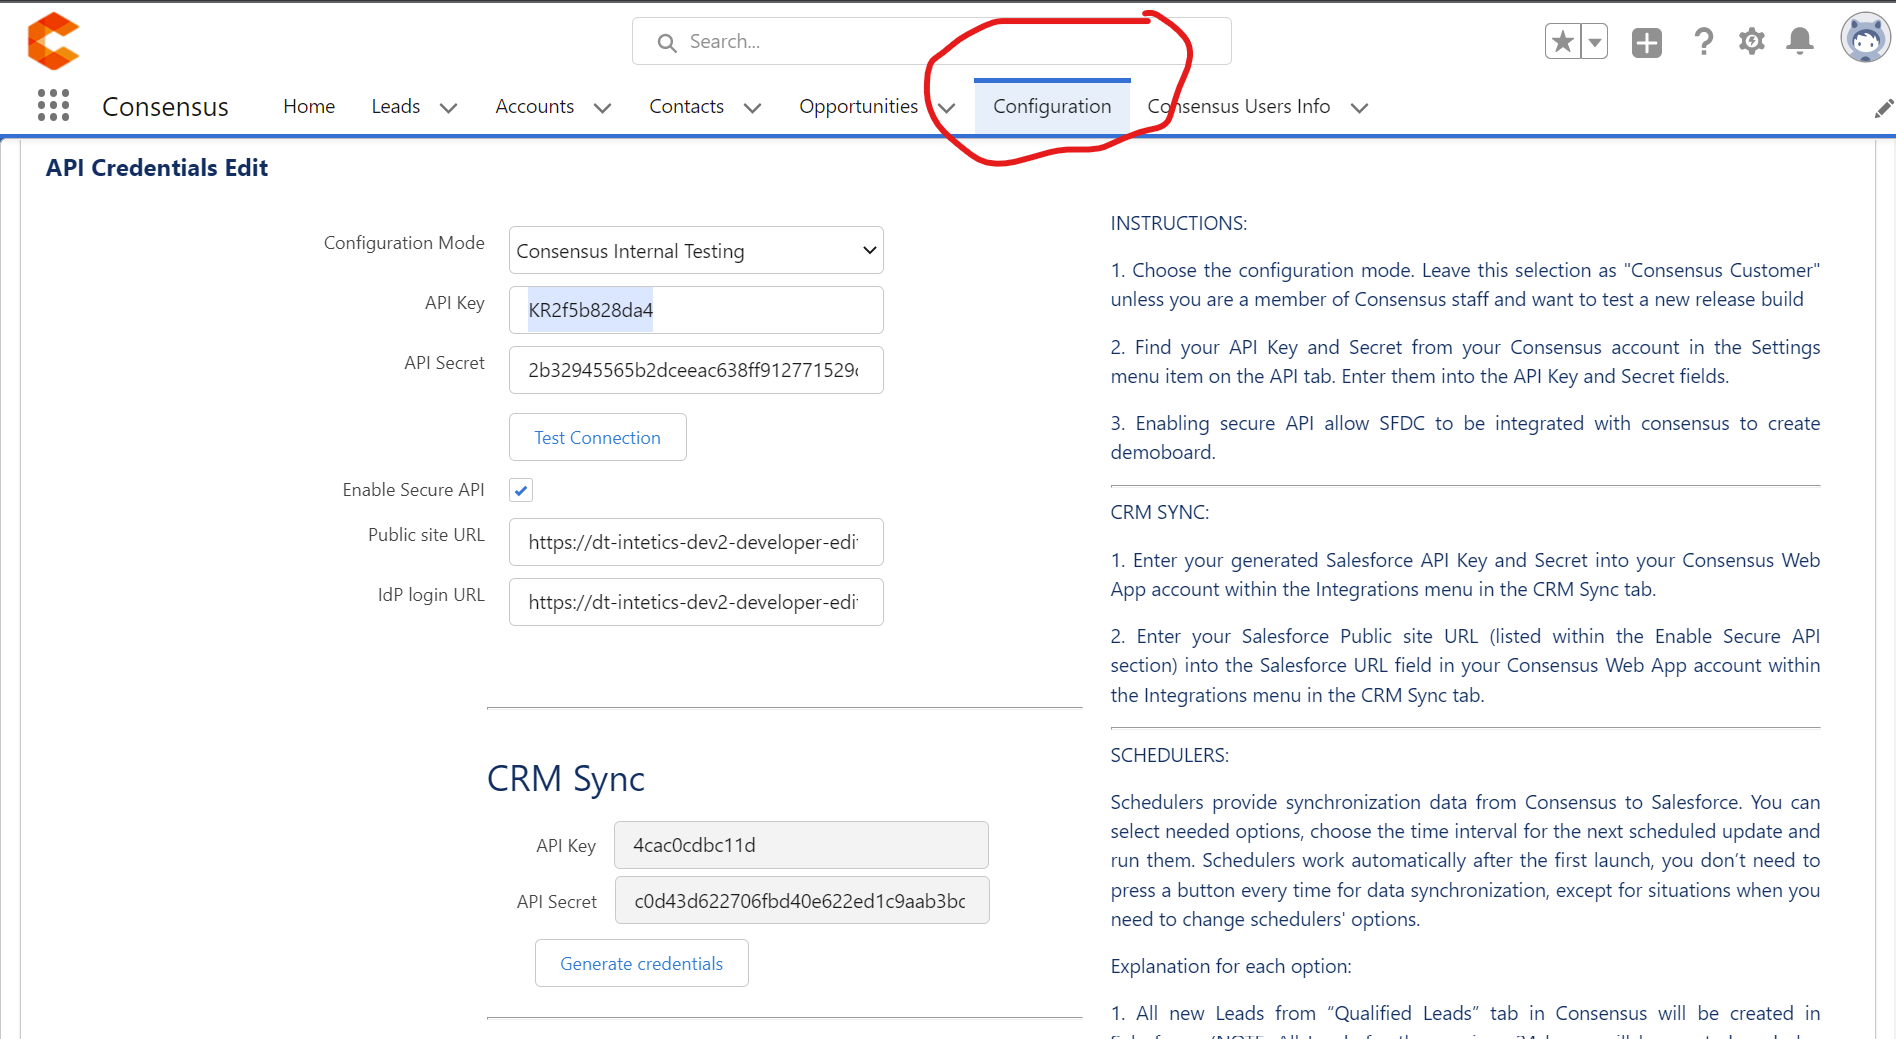Open the Opportunities tab

click(x=859, y=106)
